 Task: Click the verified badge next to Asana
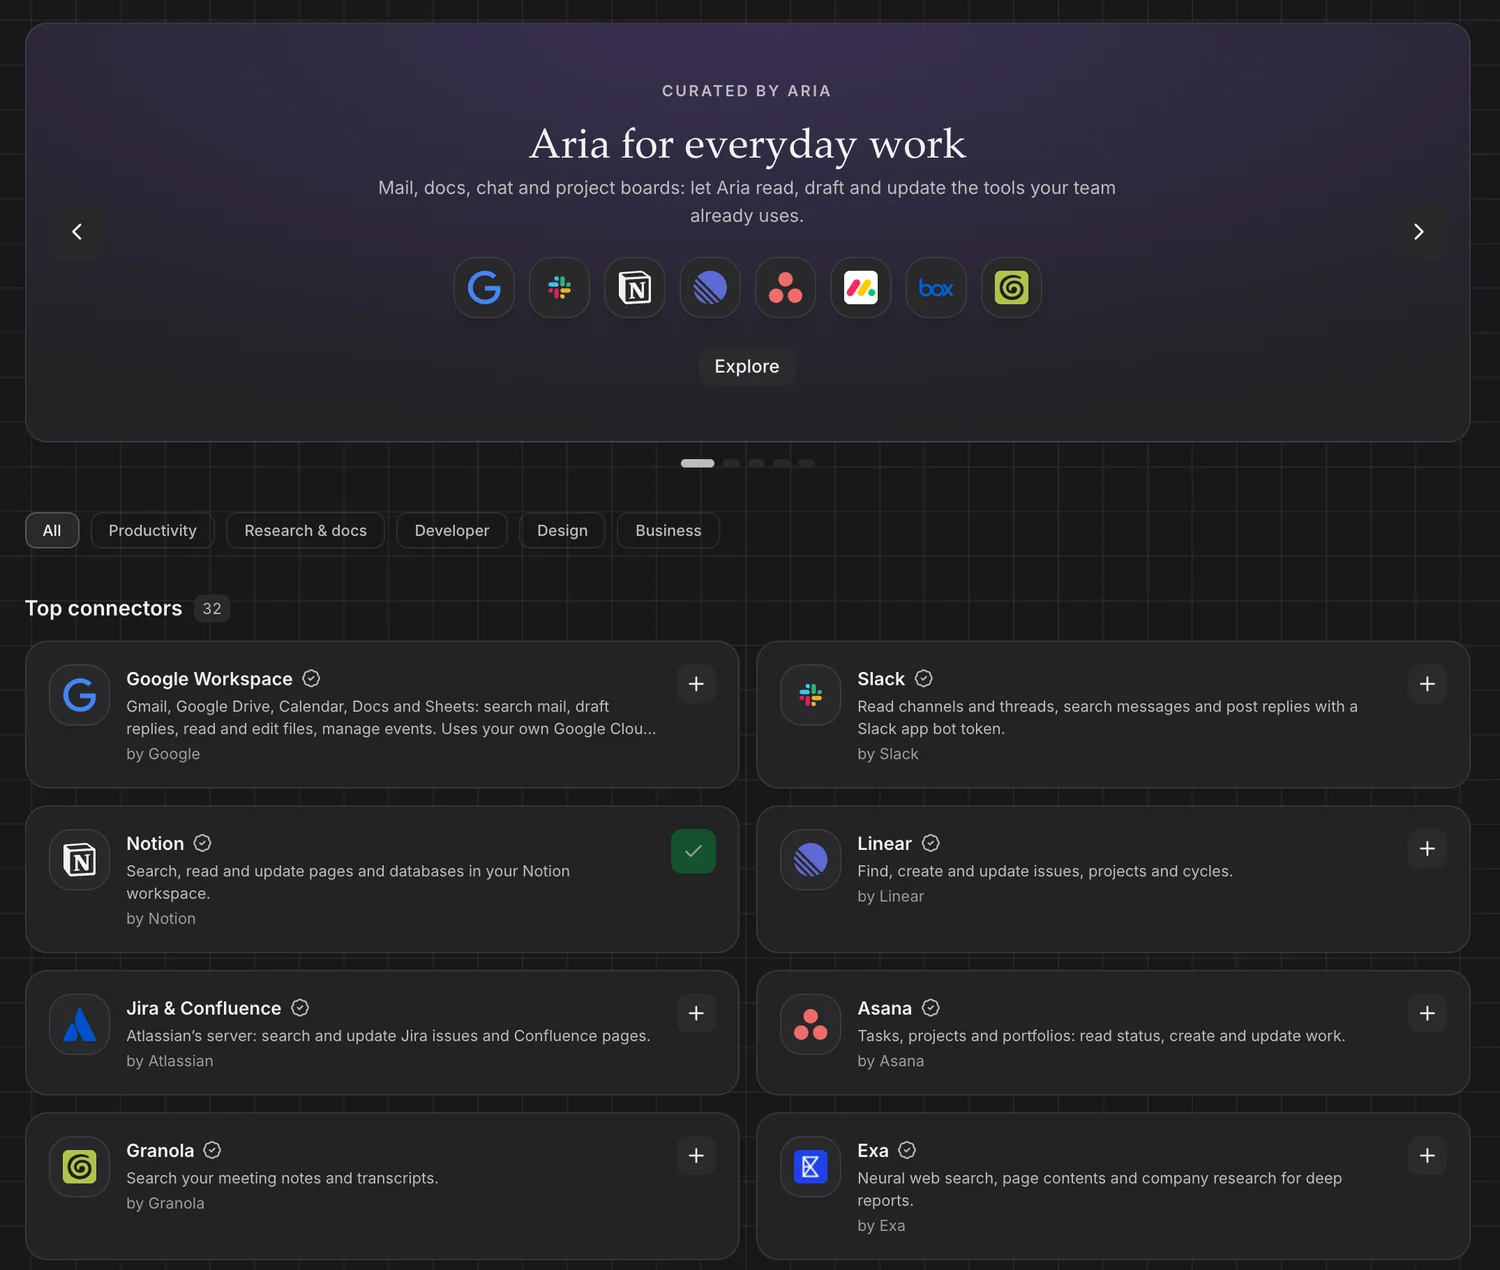click(931, 1008)
